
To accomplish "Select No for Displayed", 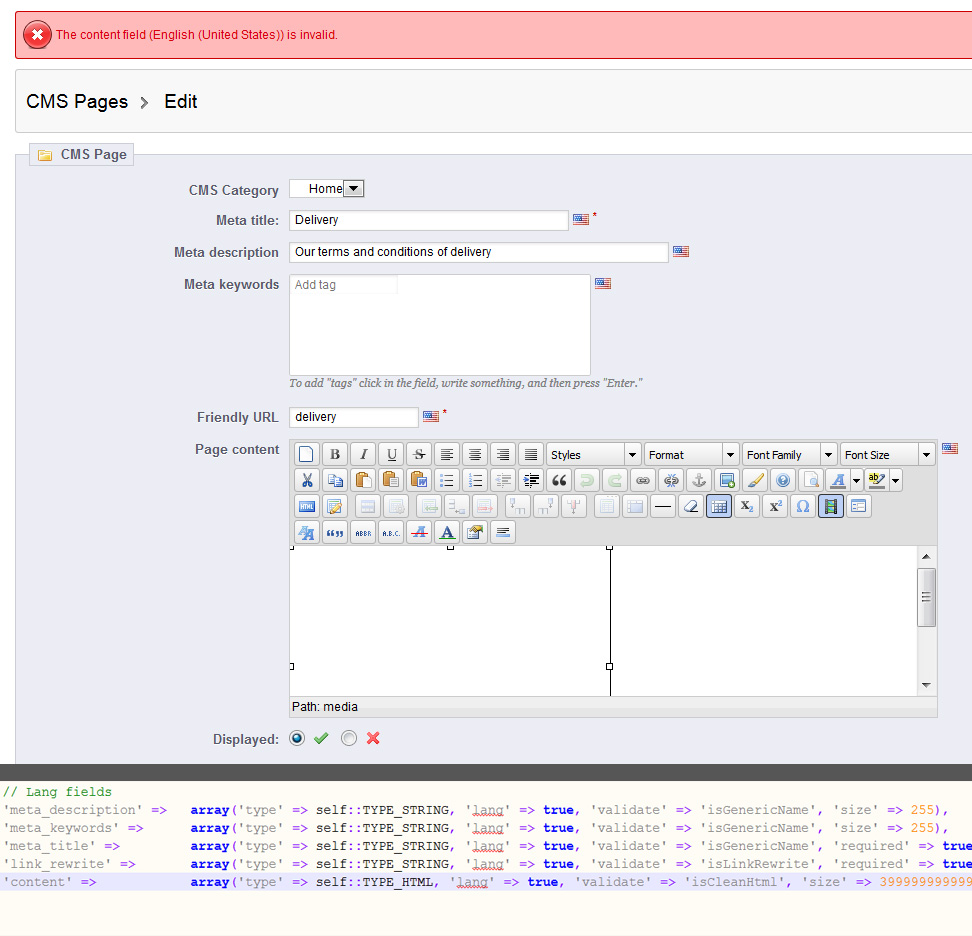I will [349, 738].
